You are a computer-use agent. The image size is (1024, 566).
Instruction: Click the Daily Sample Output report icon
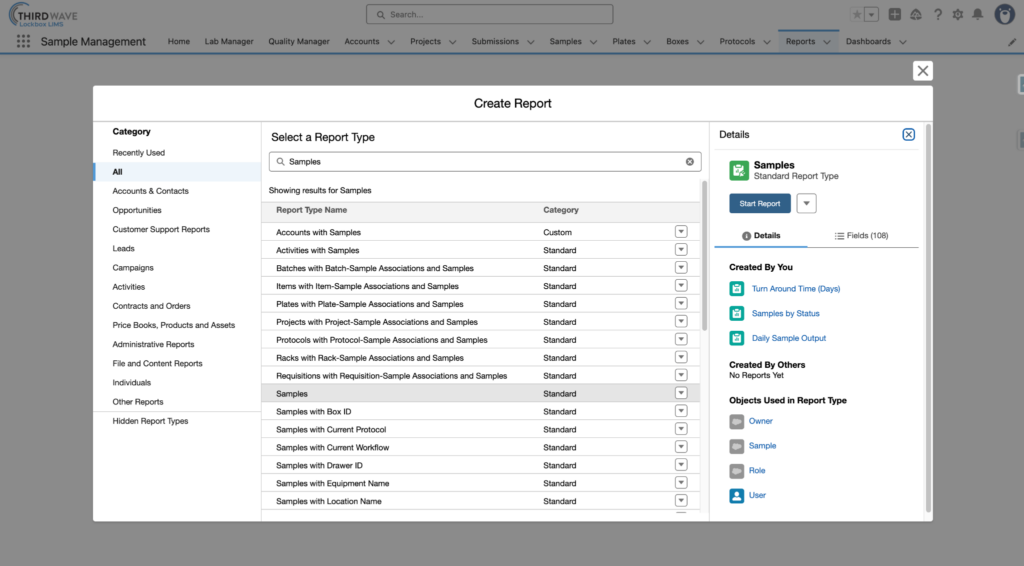click(737, 338)
